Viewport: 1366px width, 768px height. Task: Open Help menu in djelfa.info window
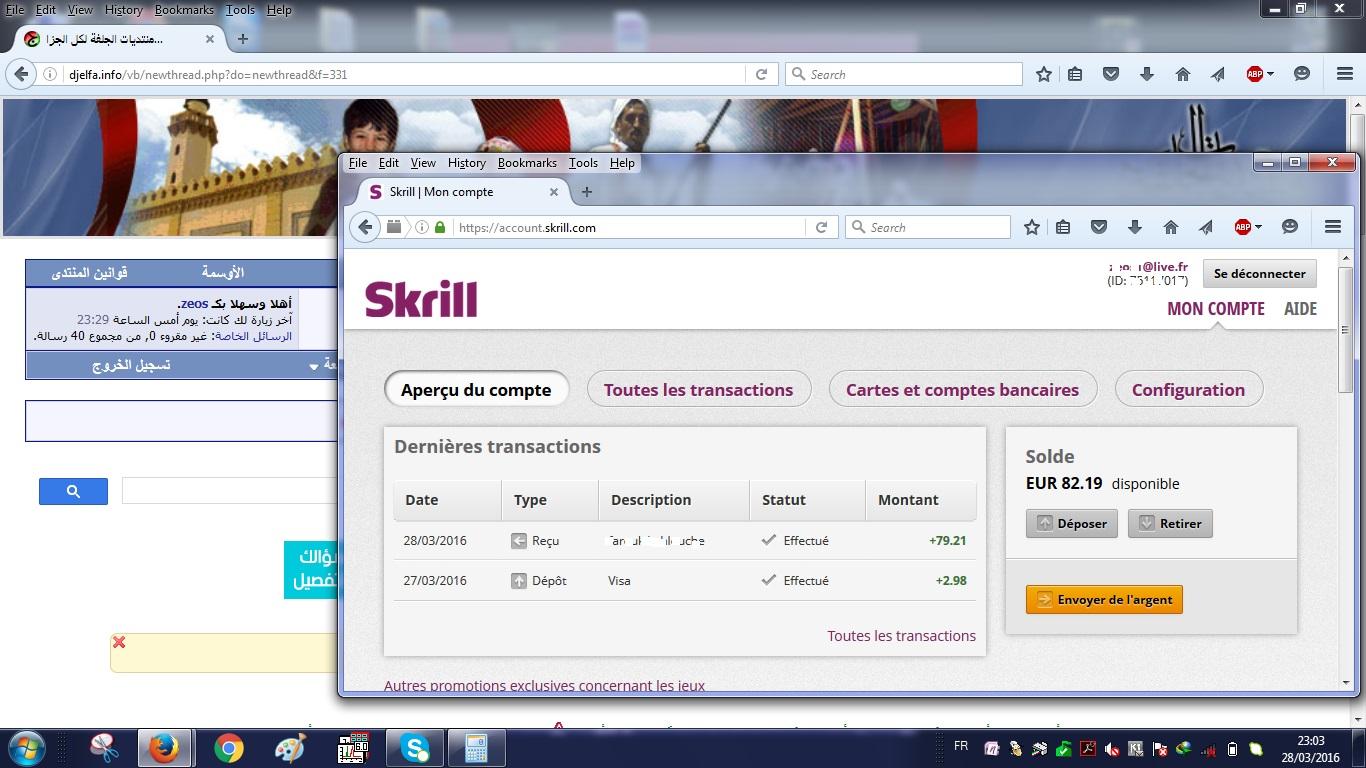[279, 10]
